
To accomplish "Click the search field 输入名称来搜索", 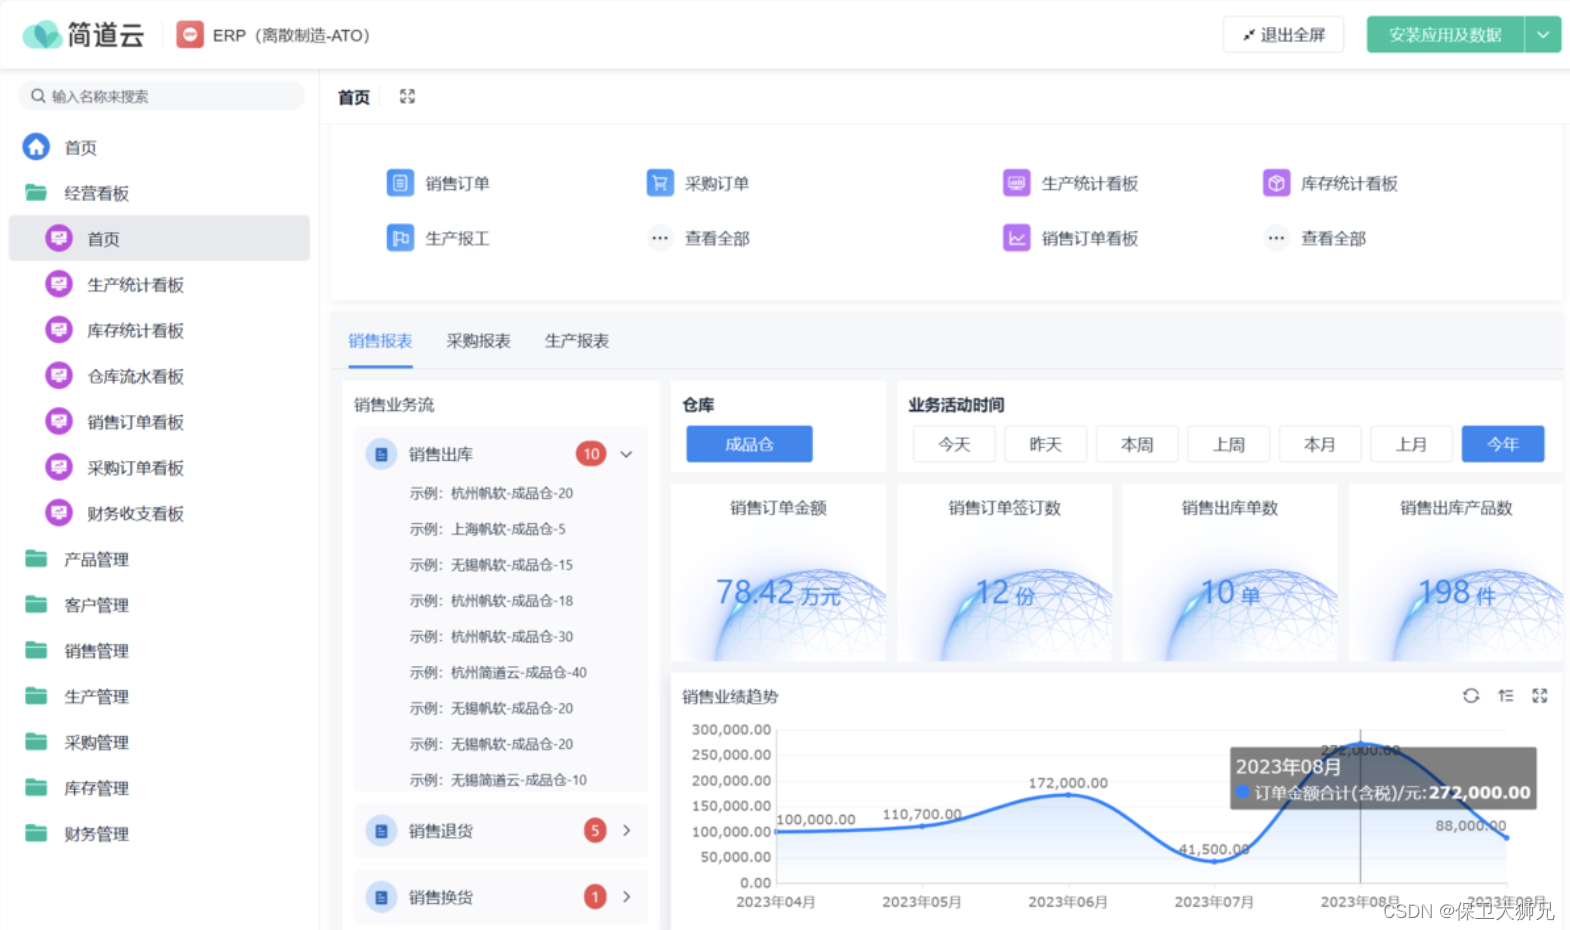I will pos(162,96).
